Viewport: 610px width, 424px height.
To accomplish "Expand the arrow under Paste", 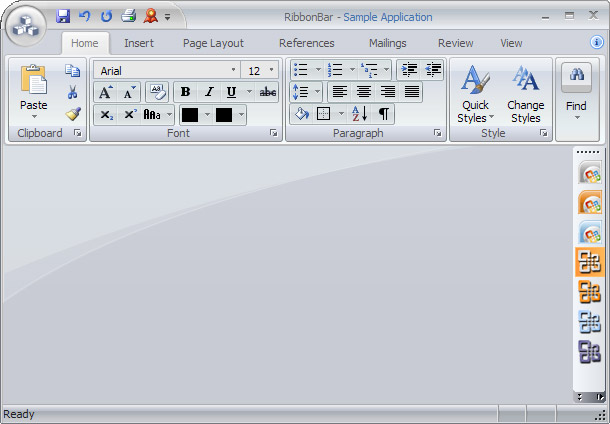I will 34,117.
